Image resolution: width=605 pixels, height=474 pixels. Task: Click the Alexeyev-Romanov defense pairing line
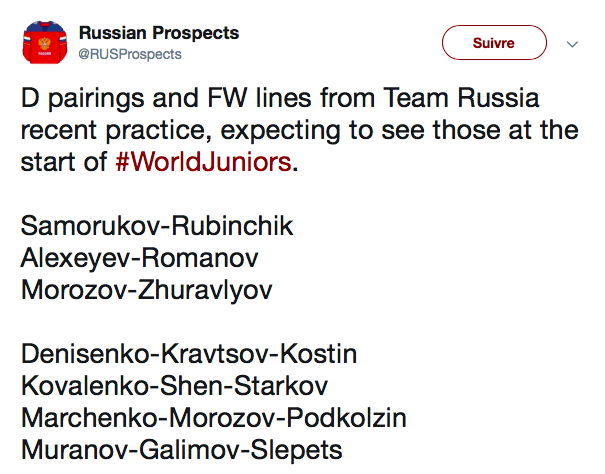(x=140, y=258)
